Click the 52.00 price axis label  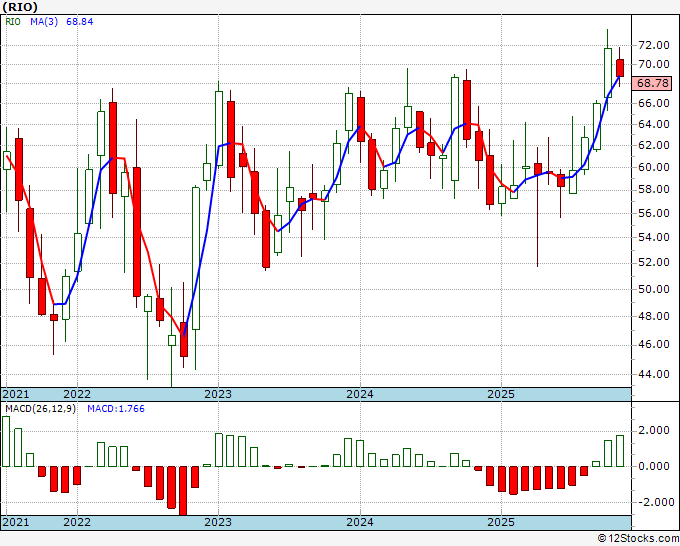[x=654, y=262]
